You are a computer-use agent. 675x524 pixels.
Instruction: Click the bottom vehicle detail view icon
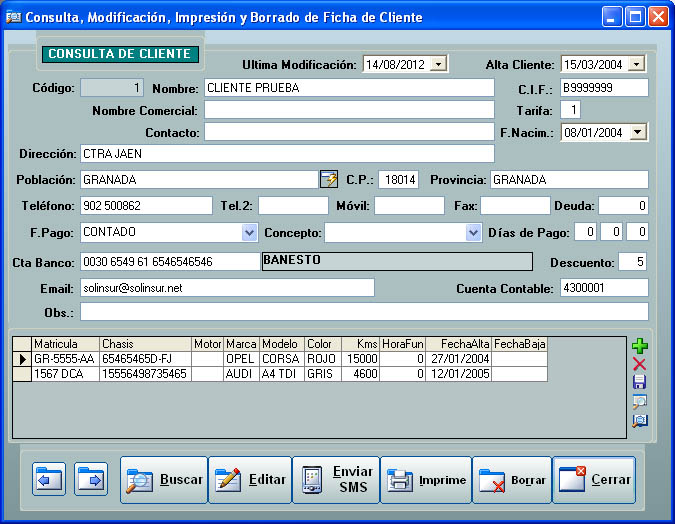pos(640,421)
